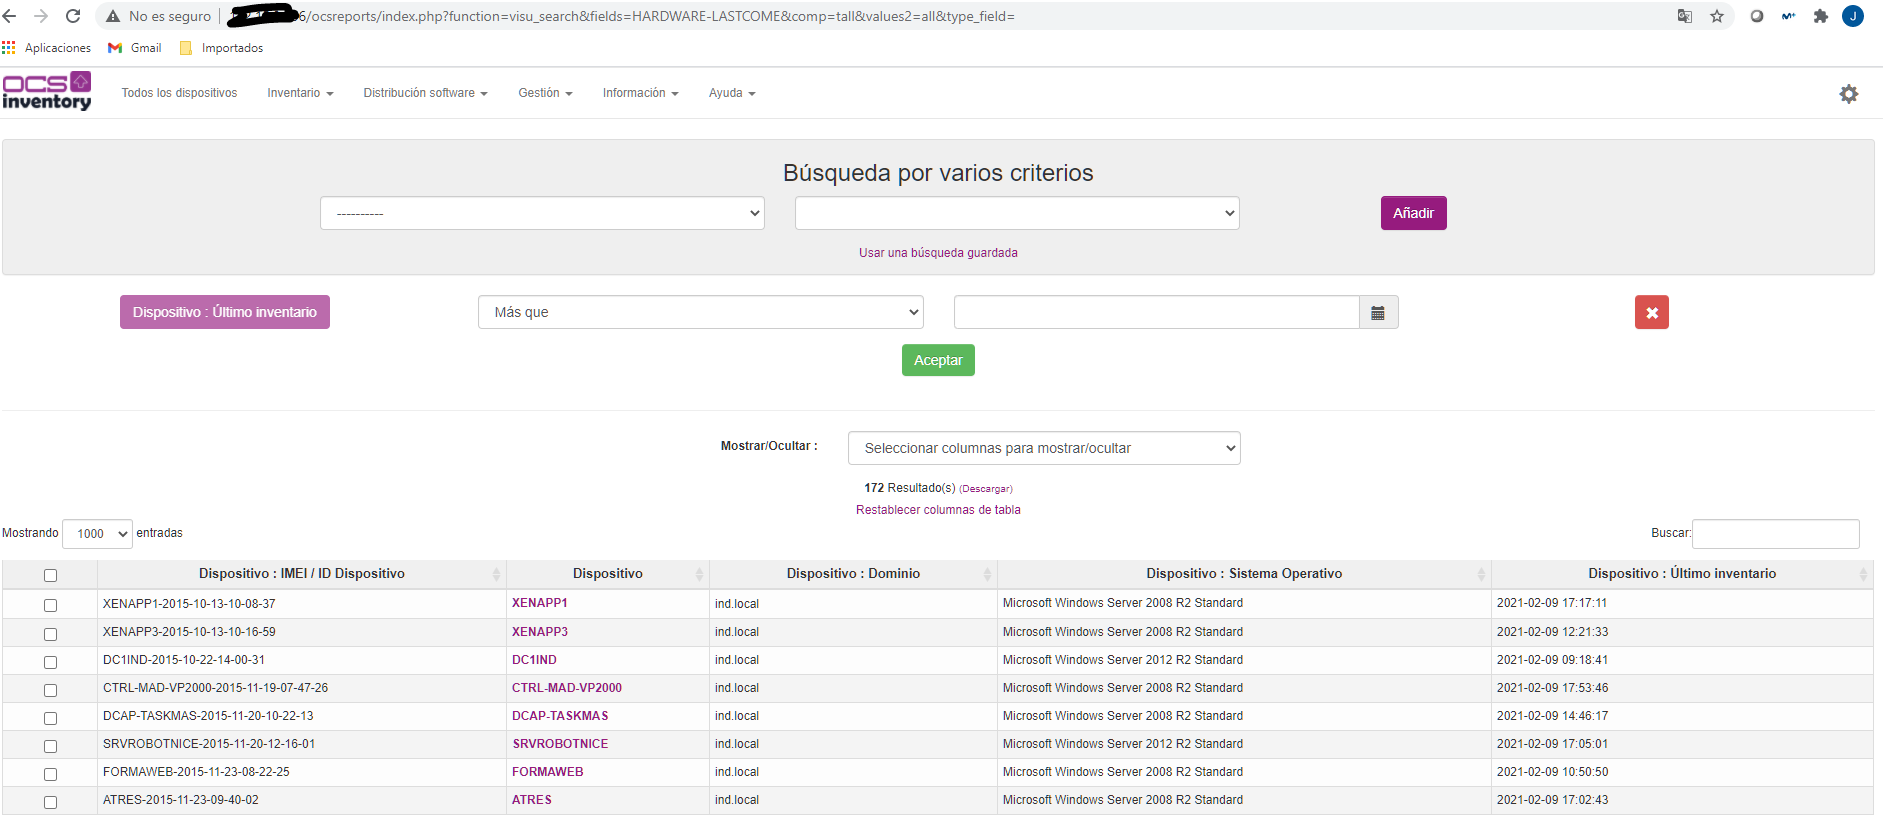The height and width of the screenshot is (815, 1883).
Task: Click the Descargar results link
Action: click(x=986, y=489)
